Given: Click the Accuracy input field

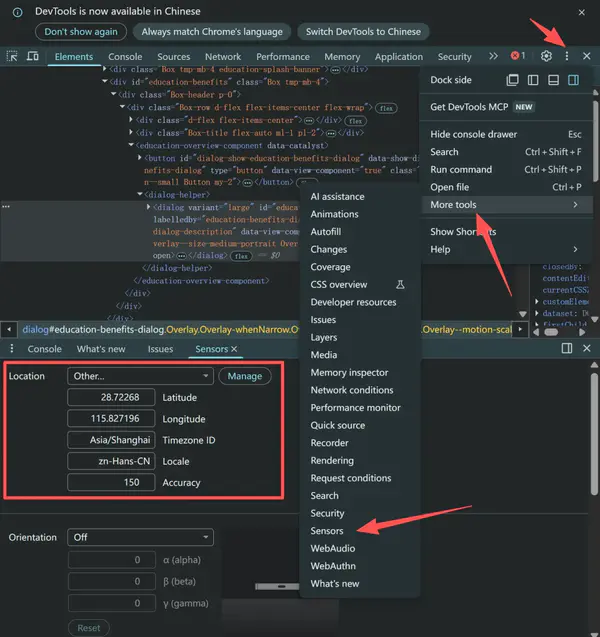Looking at the screenshot, I should (111, 482).
